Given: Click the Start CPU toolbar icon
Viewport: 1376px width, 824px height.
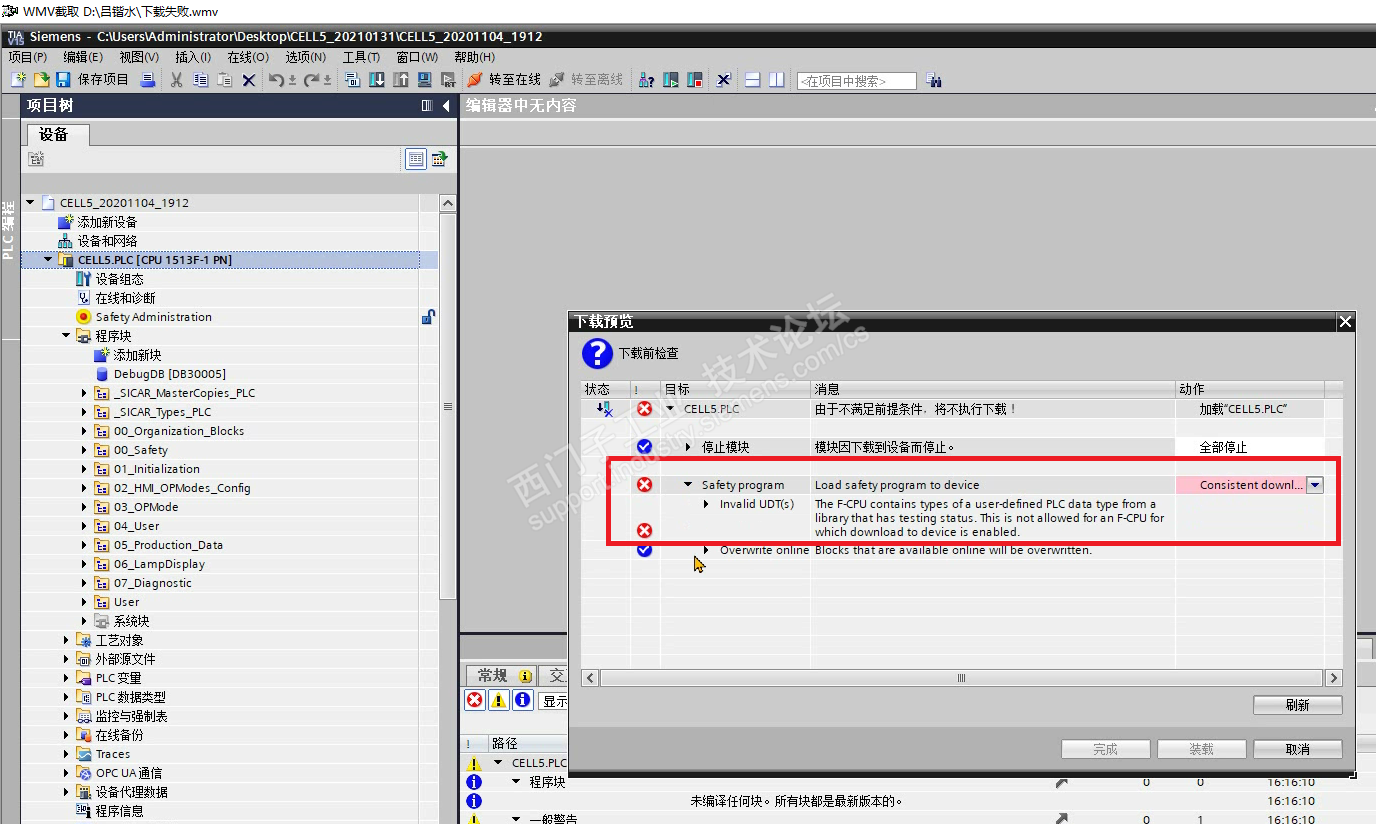Looking at the screenshot, I should [x=671, y=80].
